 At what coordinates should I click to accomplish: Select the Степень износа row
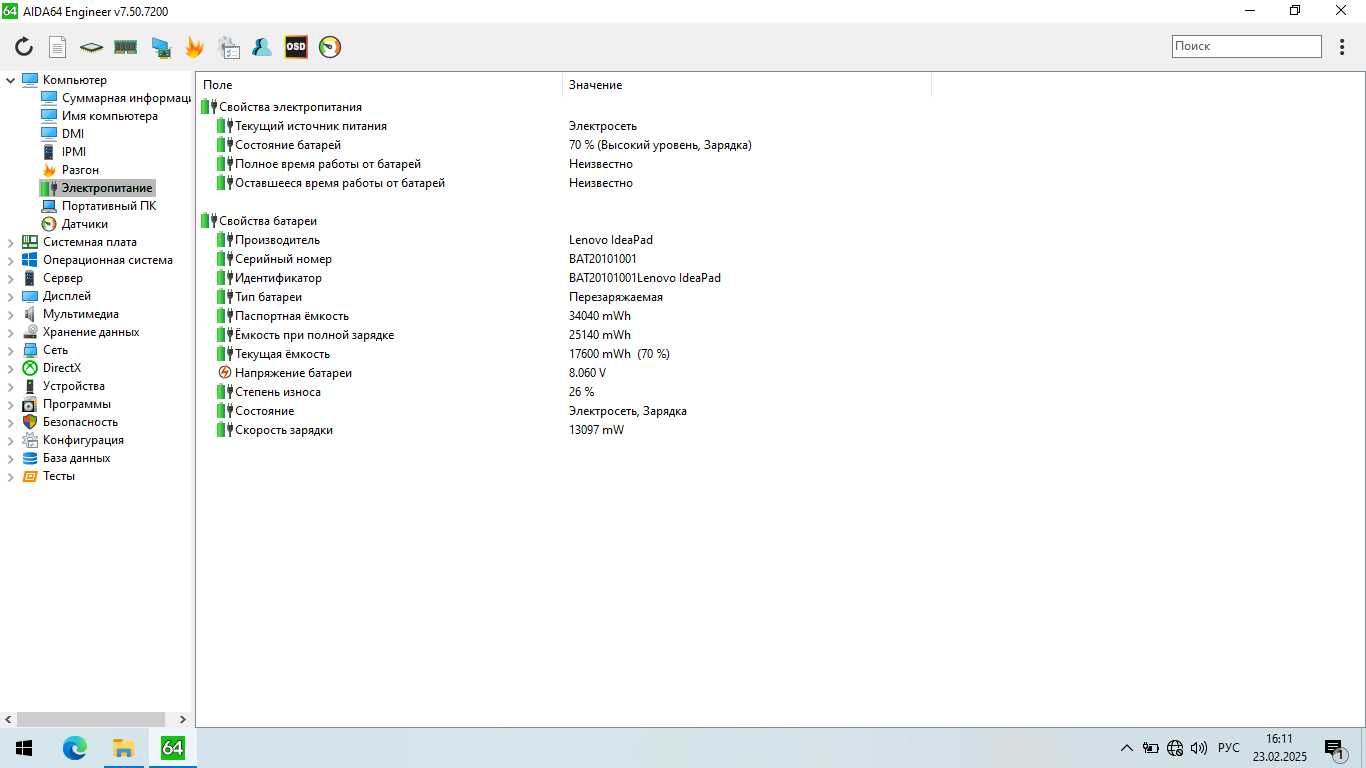(563, 392)
